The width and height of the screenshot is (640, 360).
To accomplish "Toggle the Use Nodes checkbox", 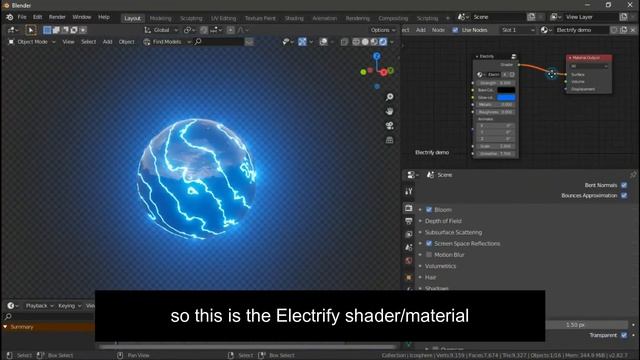I will point(455,30).
